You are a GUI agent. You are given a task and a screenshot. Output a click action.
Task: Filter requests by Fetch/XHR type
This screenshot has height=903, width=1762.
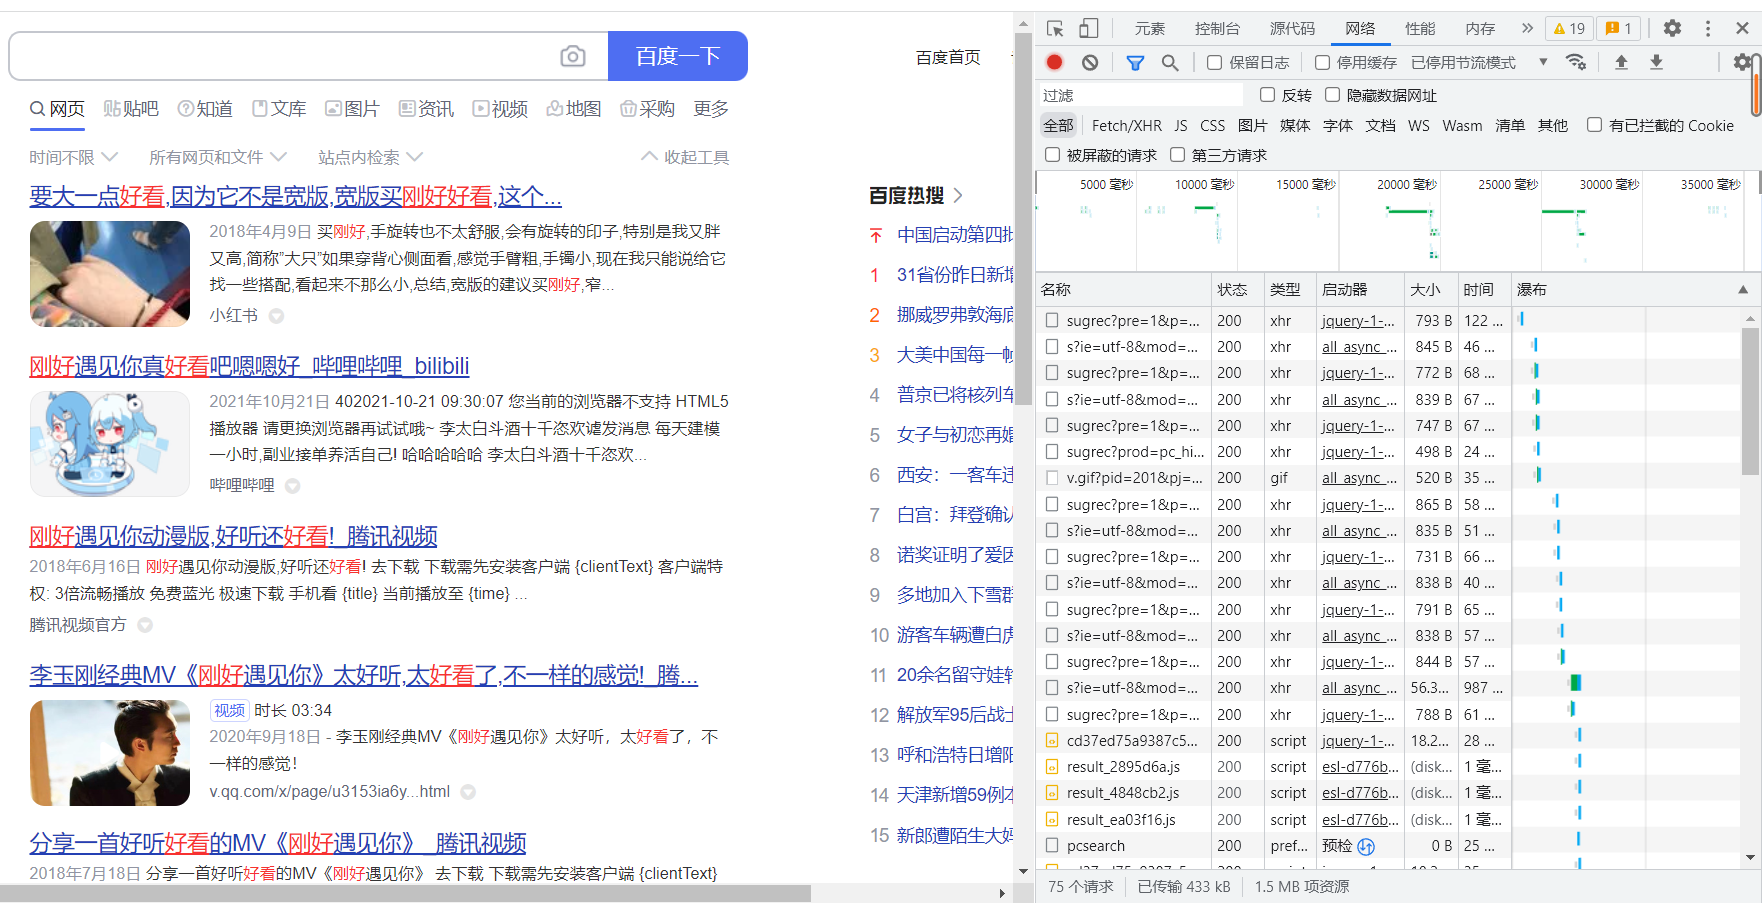pyautogui.click(x=1127, y=125)
